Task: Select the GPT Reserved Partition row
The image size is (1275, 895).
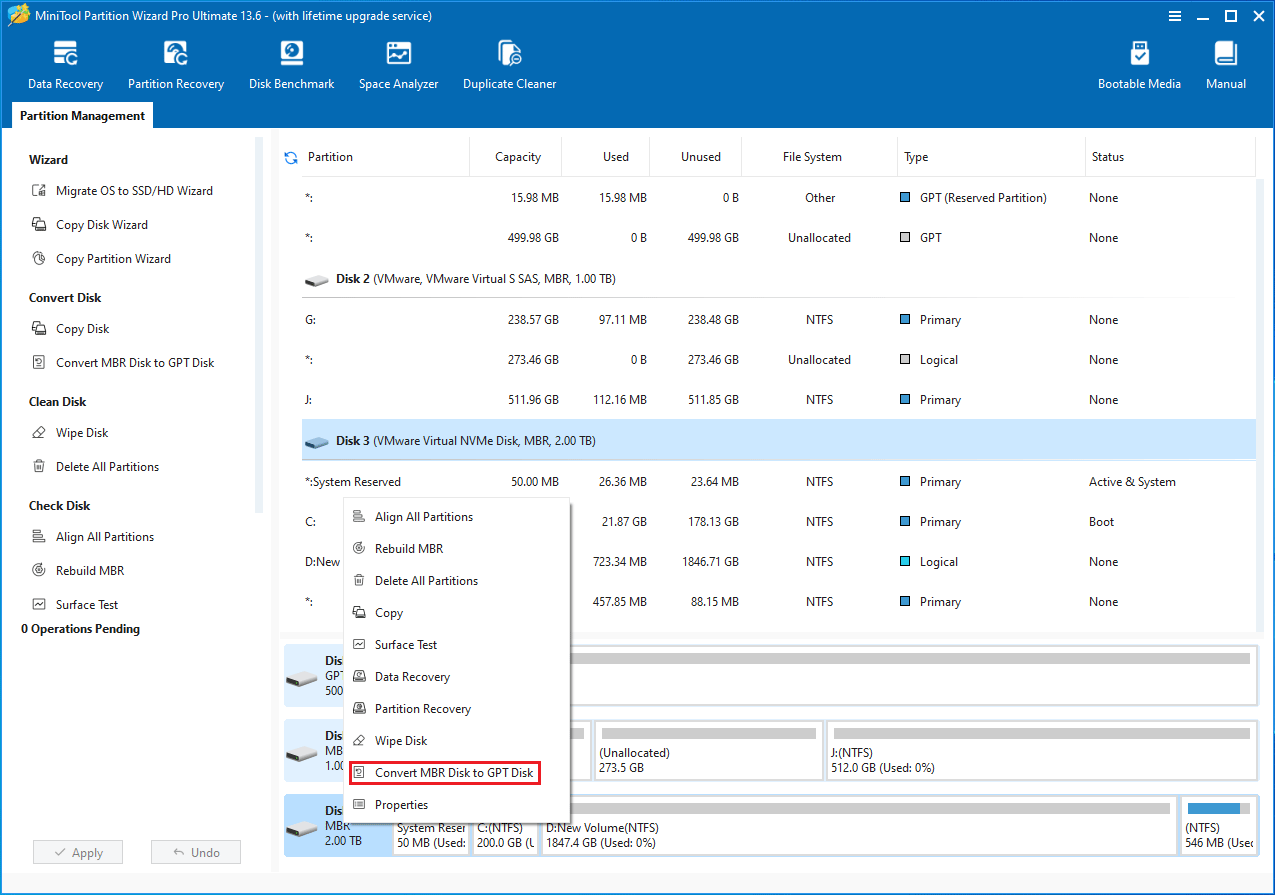Action: coord(778,198)
